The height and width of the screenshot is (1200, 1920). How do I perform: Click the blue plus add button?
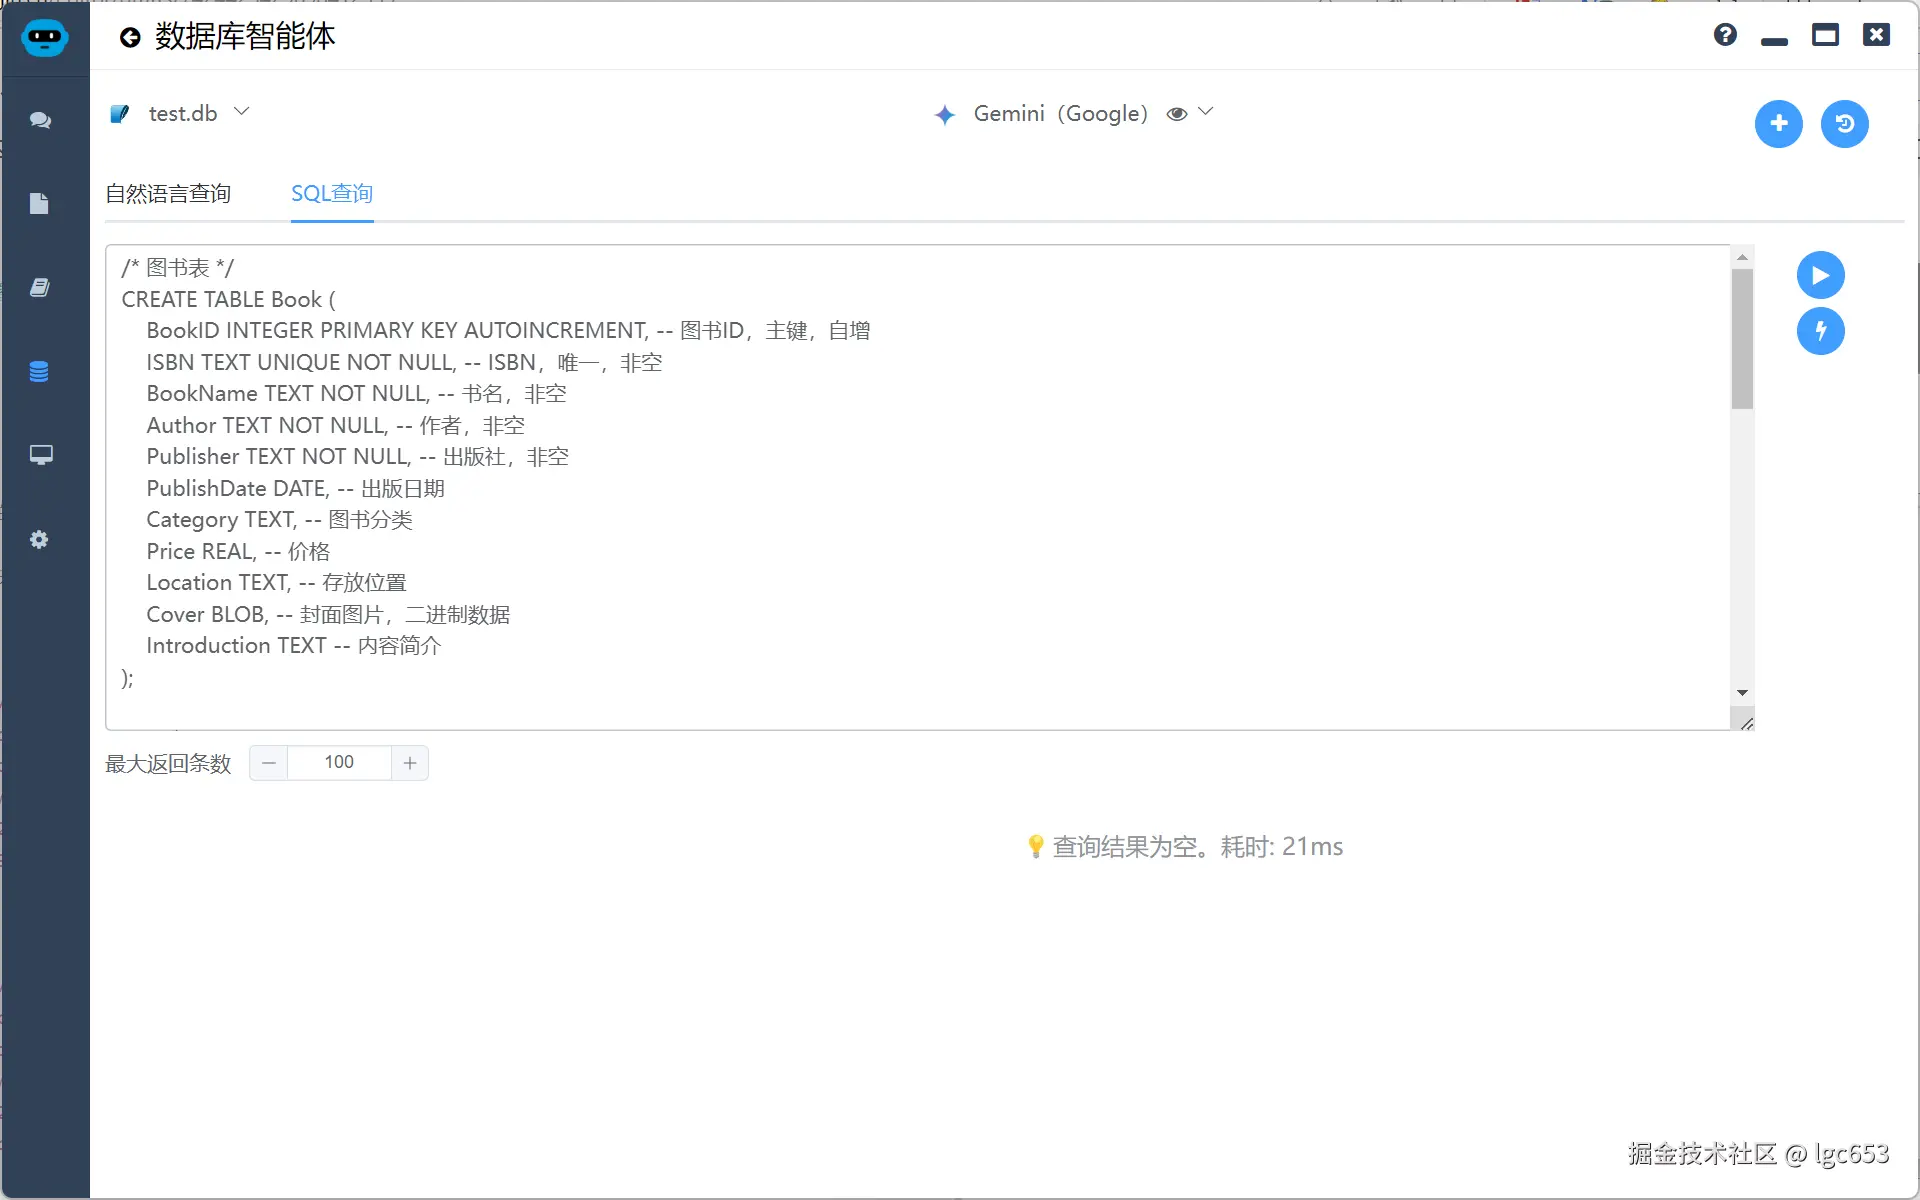tap(1778, 124)
